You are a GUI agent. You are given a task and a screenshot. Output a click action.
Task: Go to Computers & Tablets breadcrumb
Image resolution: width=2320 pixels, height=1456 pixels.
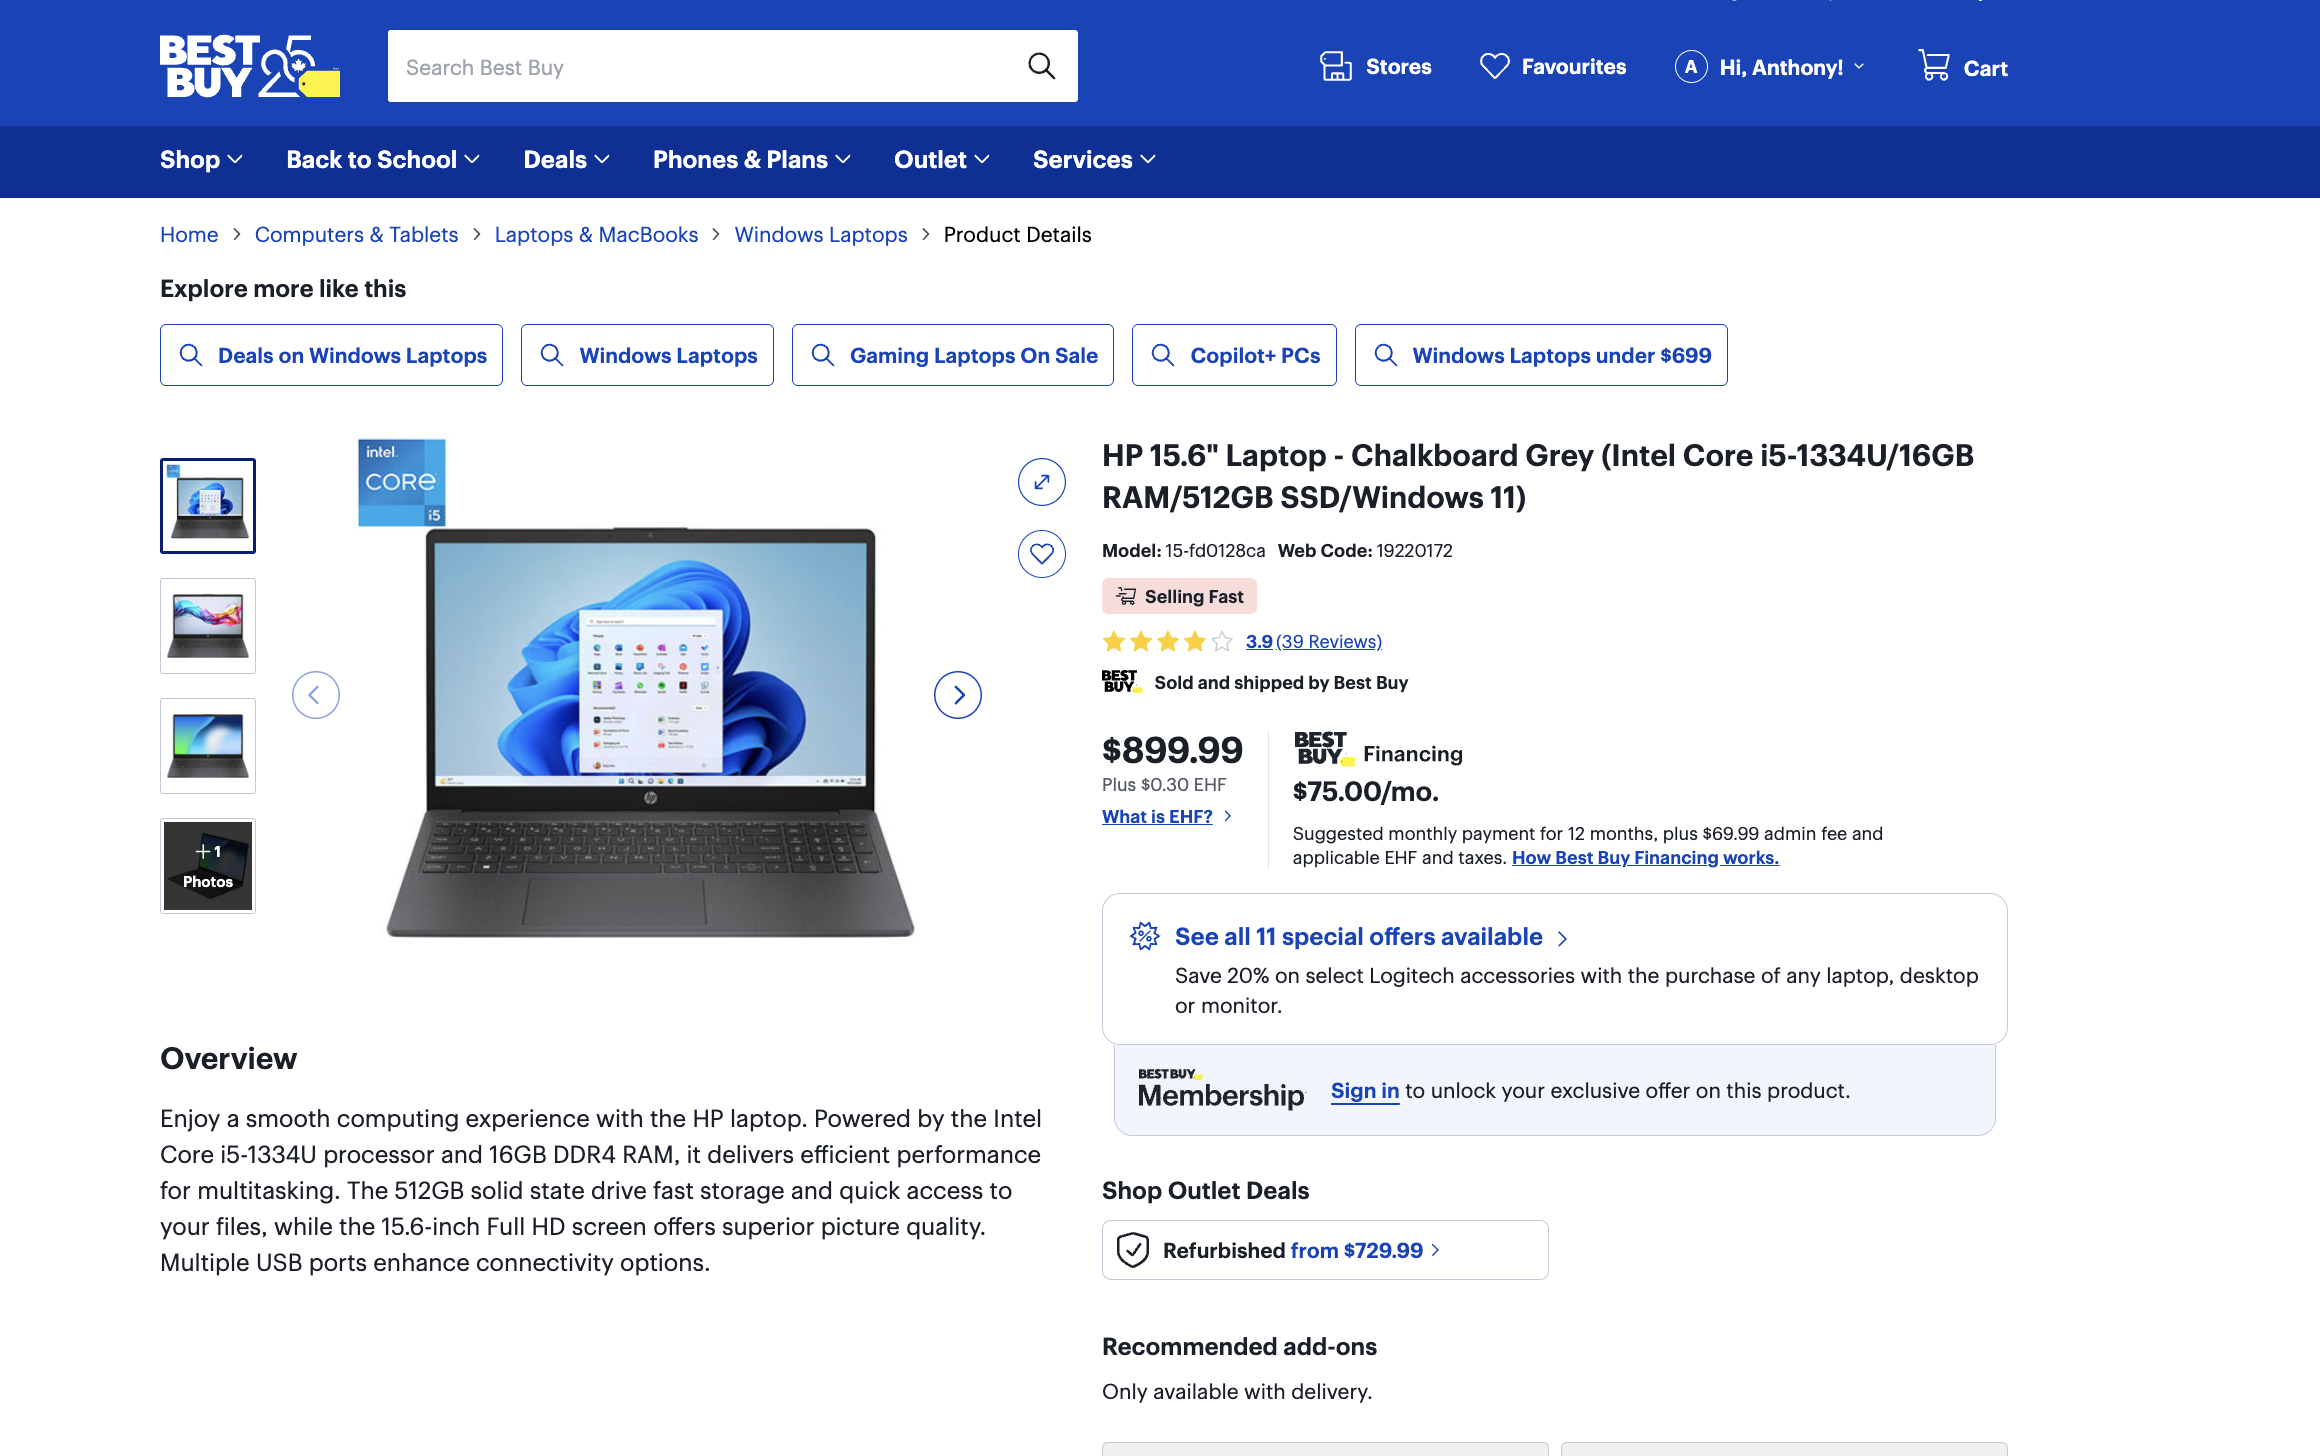tap(356, 235)
